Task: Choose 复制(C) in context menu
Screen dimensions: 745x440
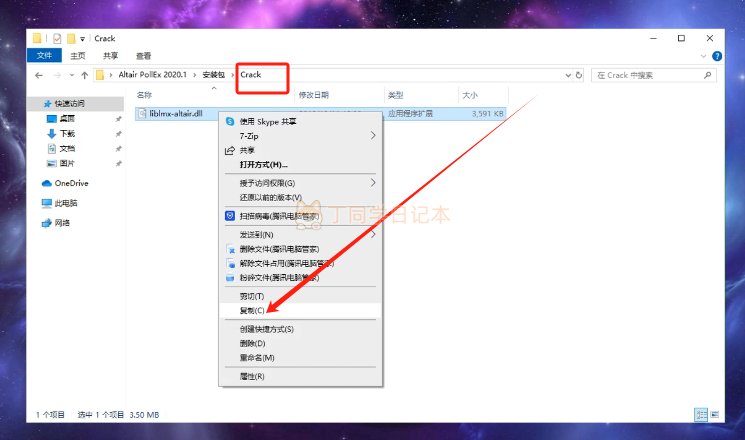Action: point(301,310)
